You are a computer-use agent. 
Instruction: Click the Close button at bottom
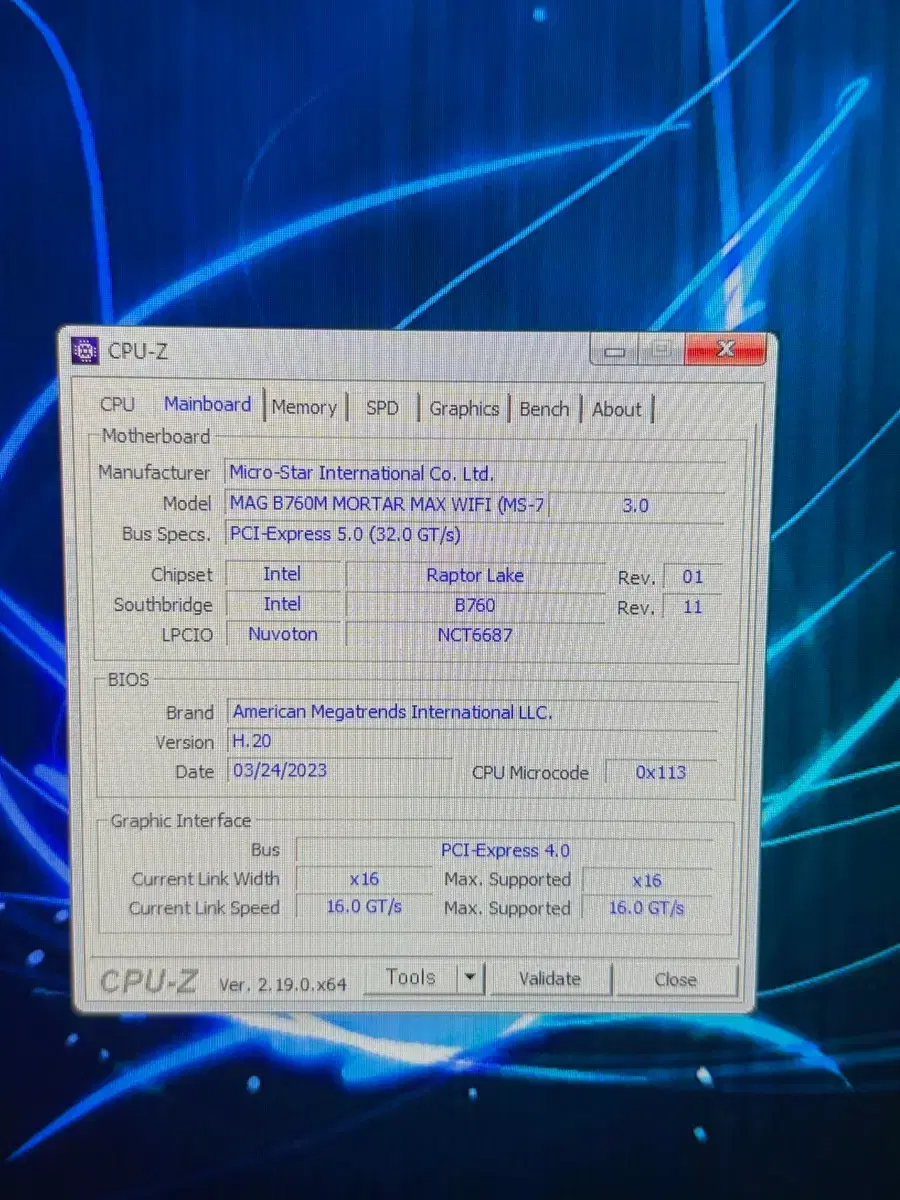coord(675,981)
